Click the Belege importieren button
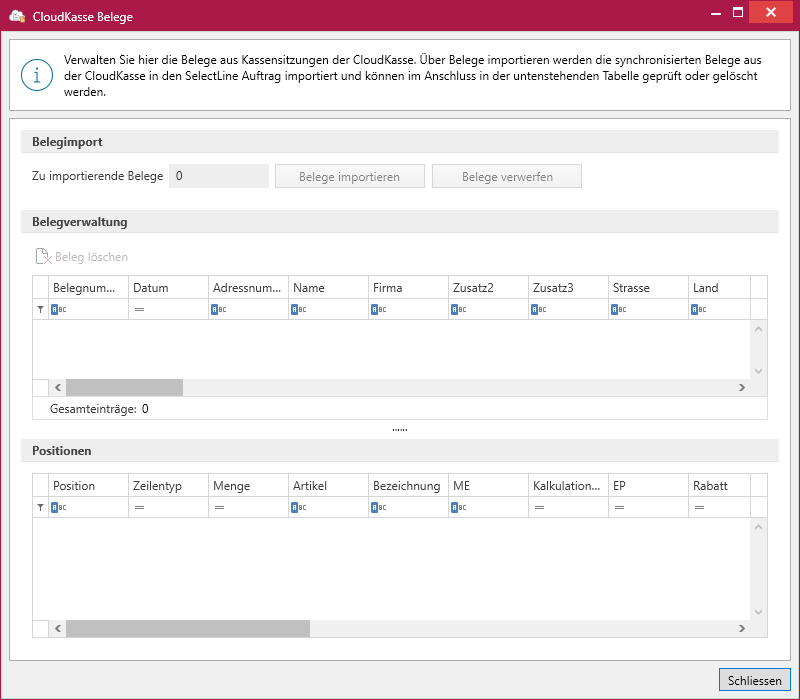The height and width of the screenshot is (700, 800). pos(349,176)
